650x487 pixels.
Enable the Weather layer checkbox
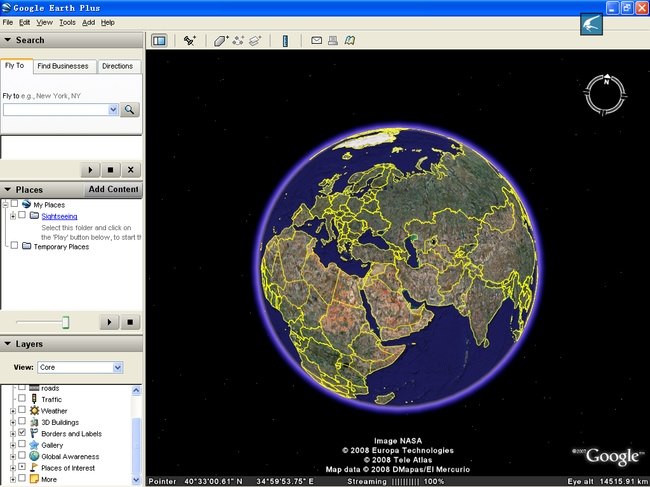[22, 410]
